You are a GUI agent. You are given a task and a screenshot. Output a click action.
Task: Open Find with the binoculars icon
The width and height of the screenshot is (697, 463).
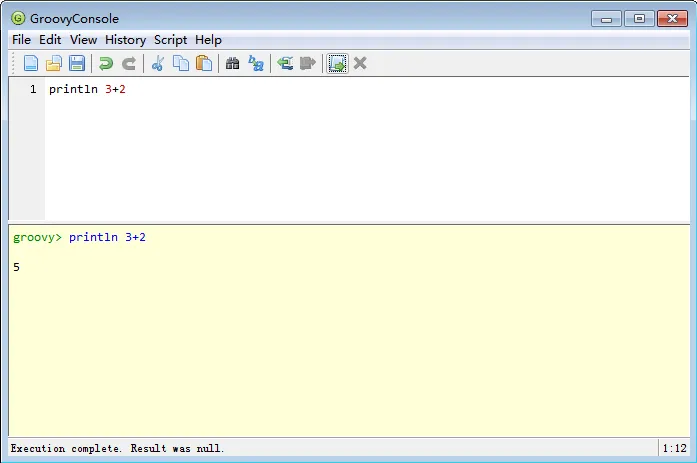click(232, 64)
